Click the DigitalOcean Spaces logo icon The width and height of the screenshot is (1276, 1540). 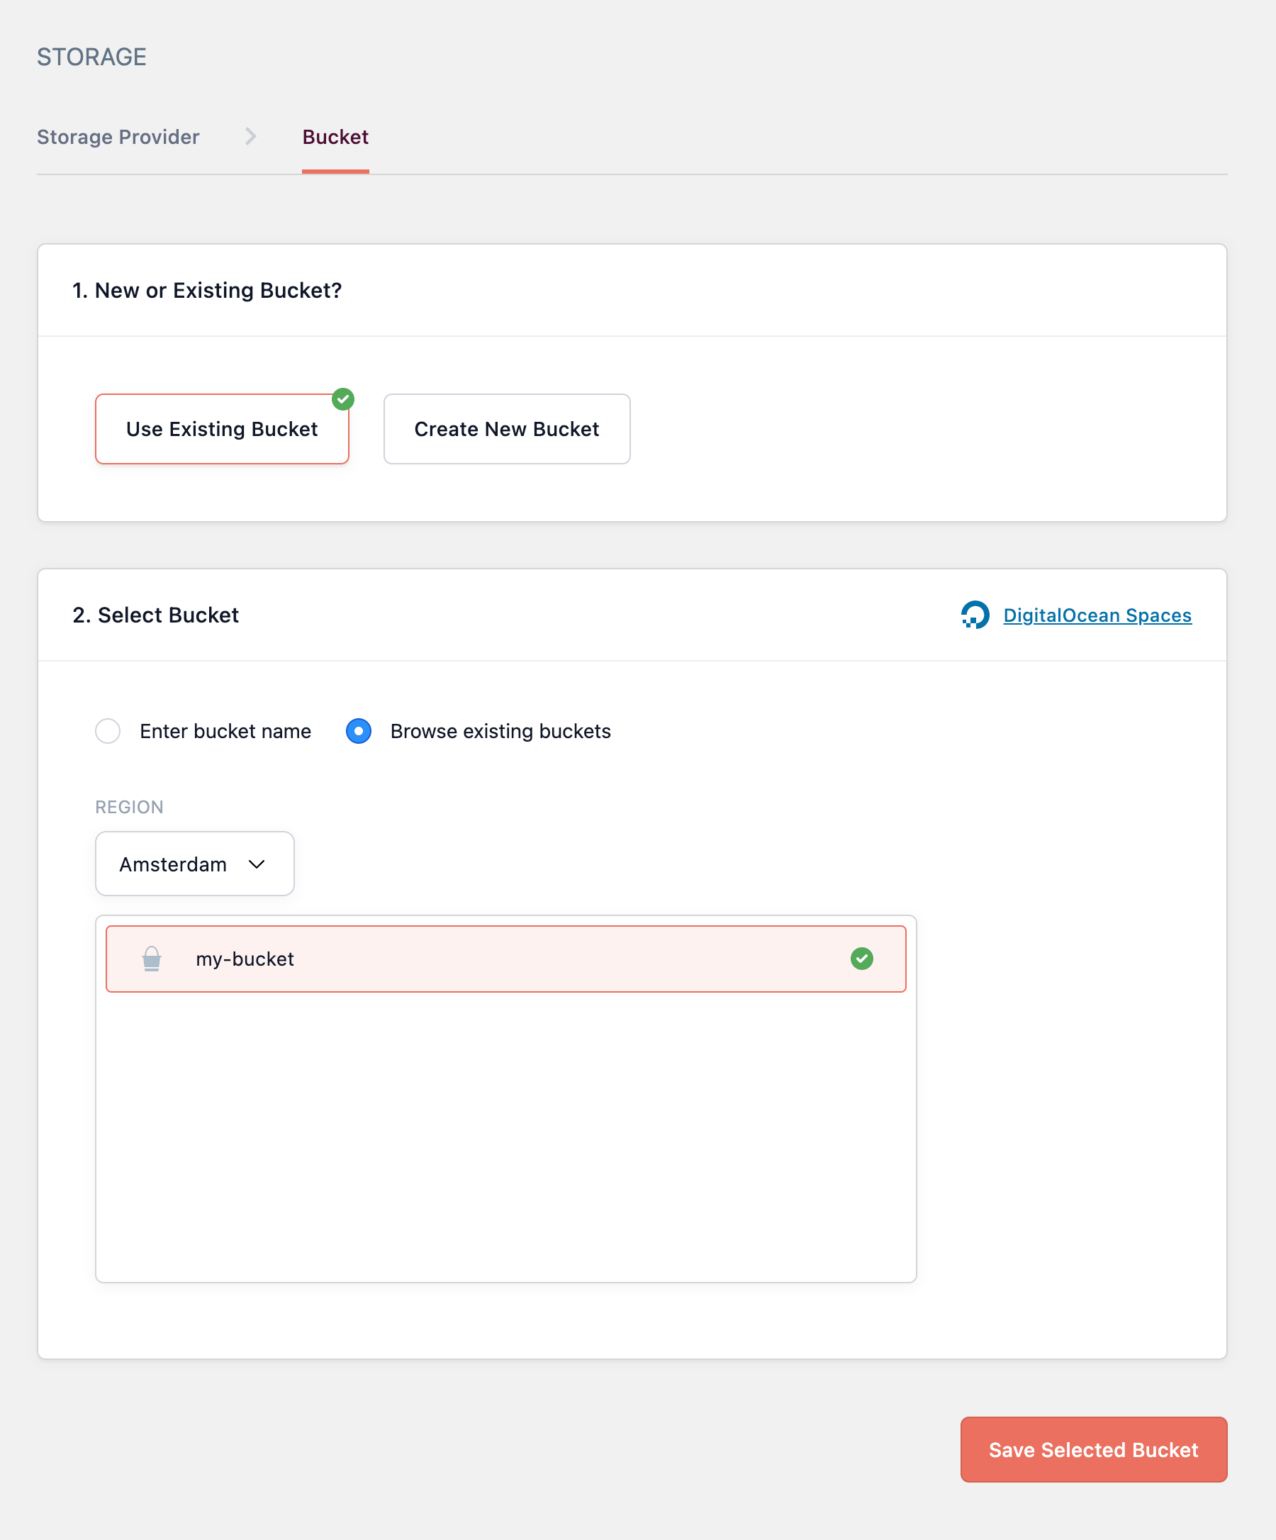pos(975,615)
